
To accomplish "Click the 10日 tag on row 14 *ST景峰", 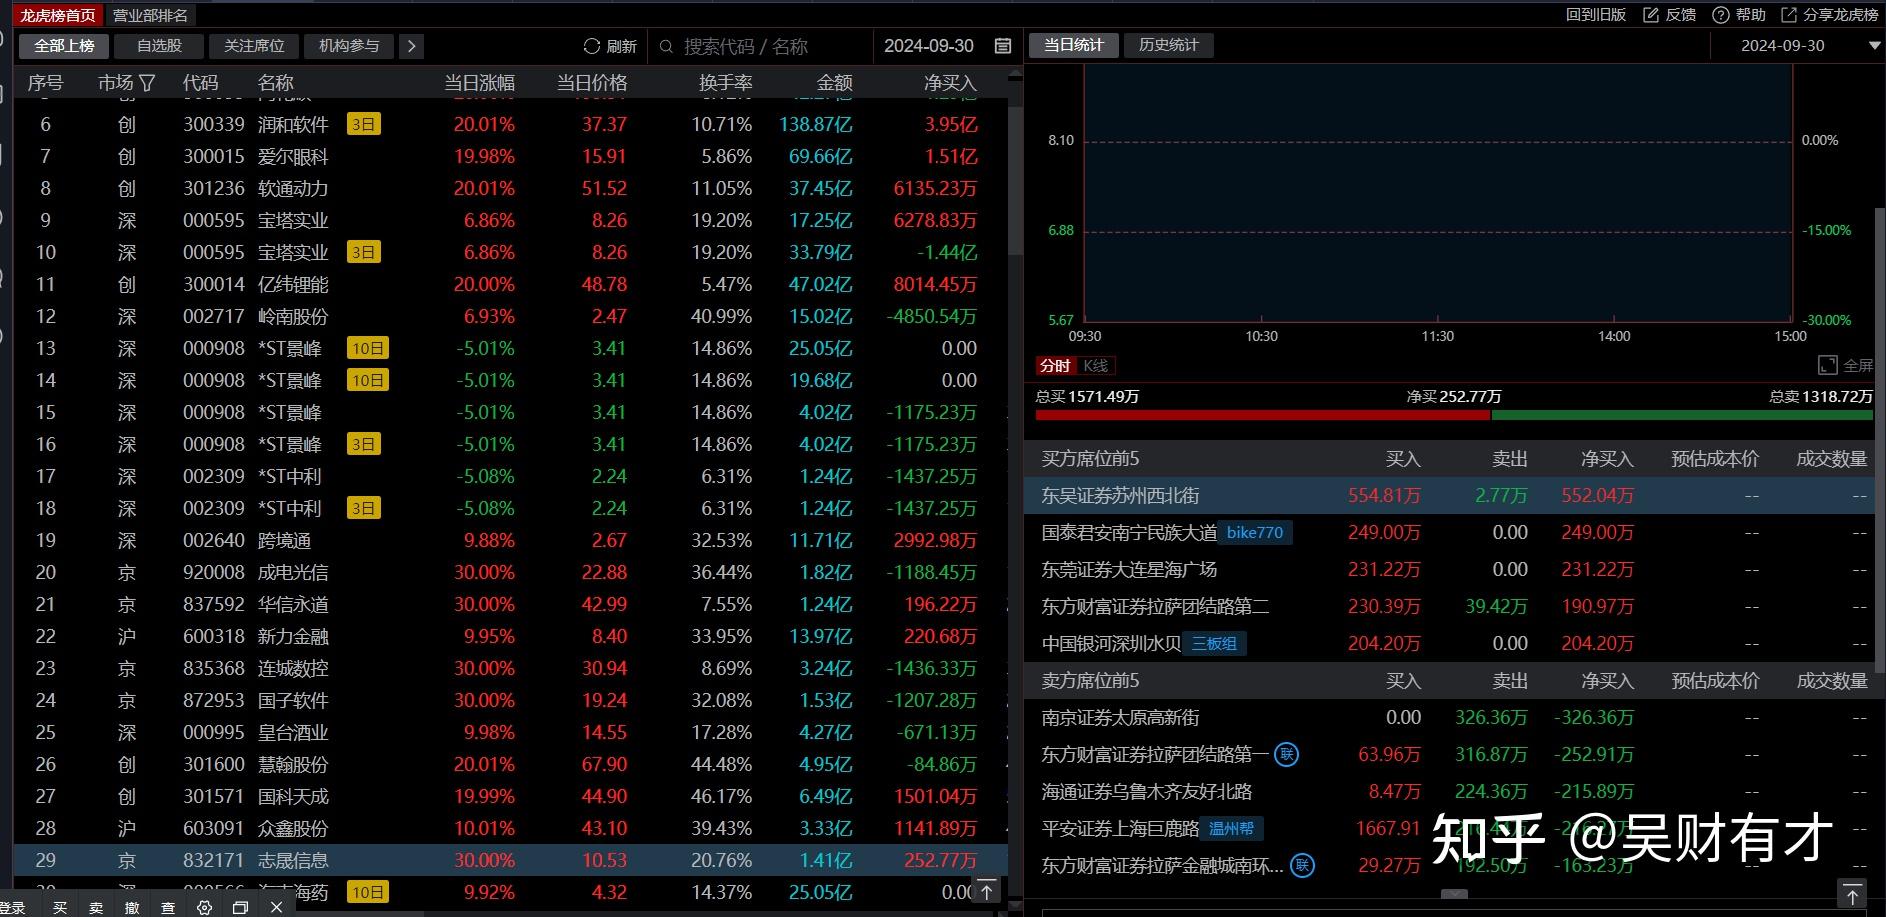I will (x=368, y=380).
